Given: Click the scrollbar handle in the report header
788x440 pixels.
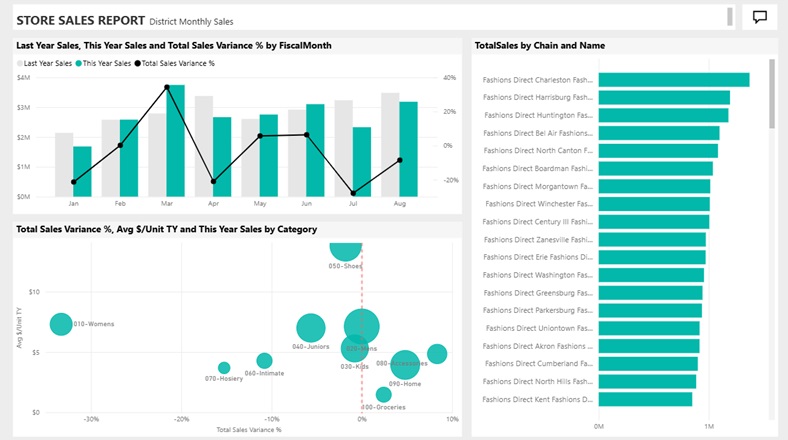Looking at the screenshot, I should pos(730,17).
